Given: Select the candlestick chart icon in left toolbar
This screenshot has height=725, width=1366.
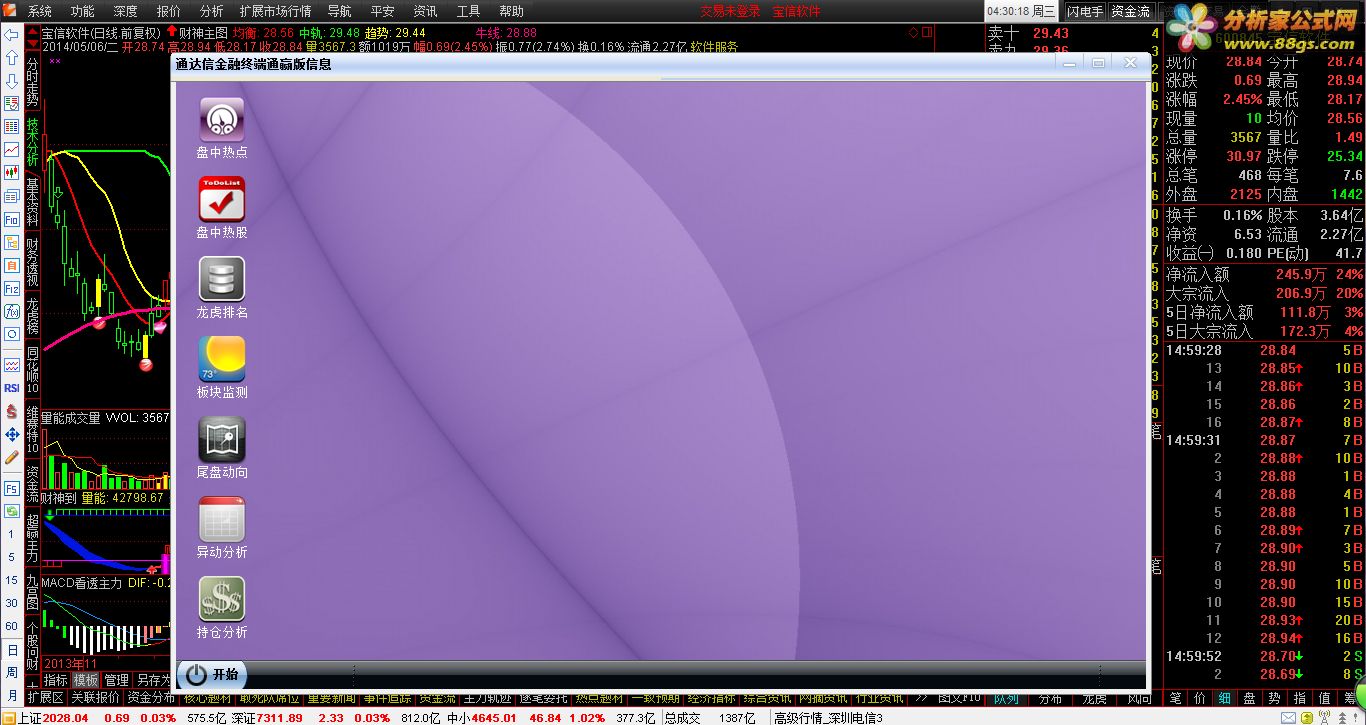Looking at the screenshot, I should click(12, 173).
